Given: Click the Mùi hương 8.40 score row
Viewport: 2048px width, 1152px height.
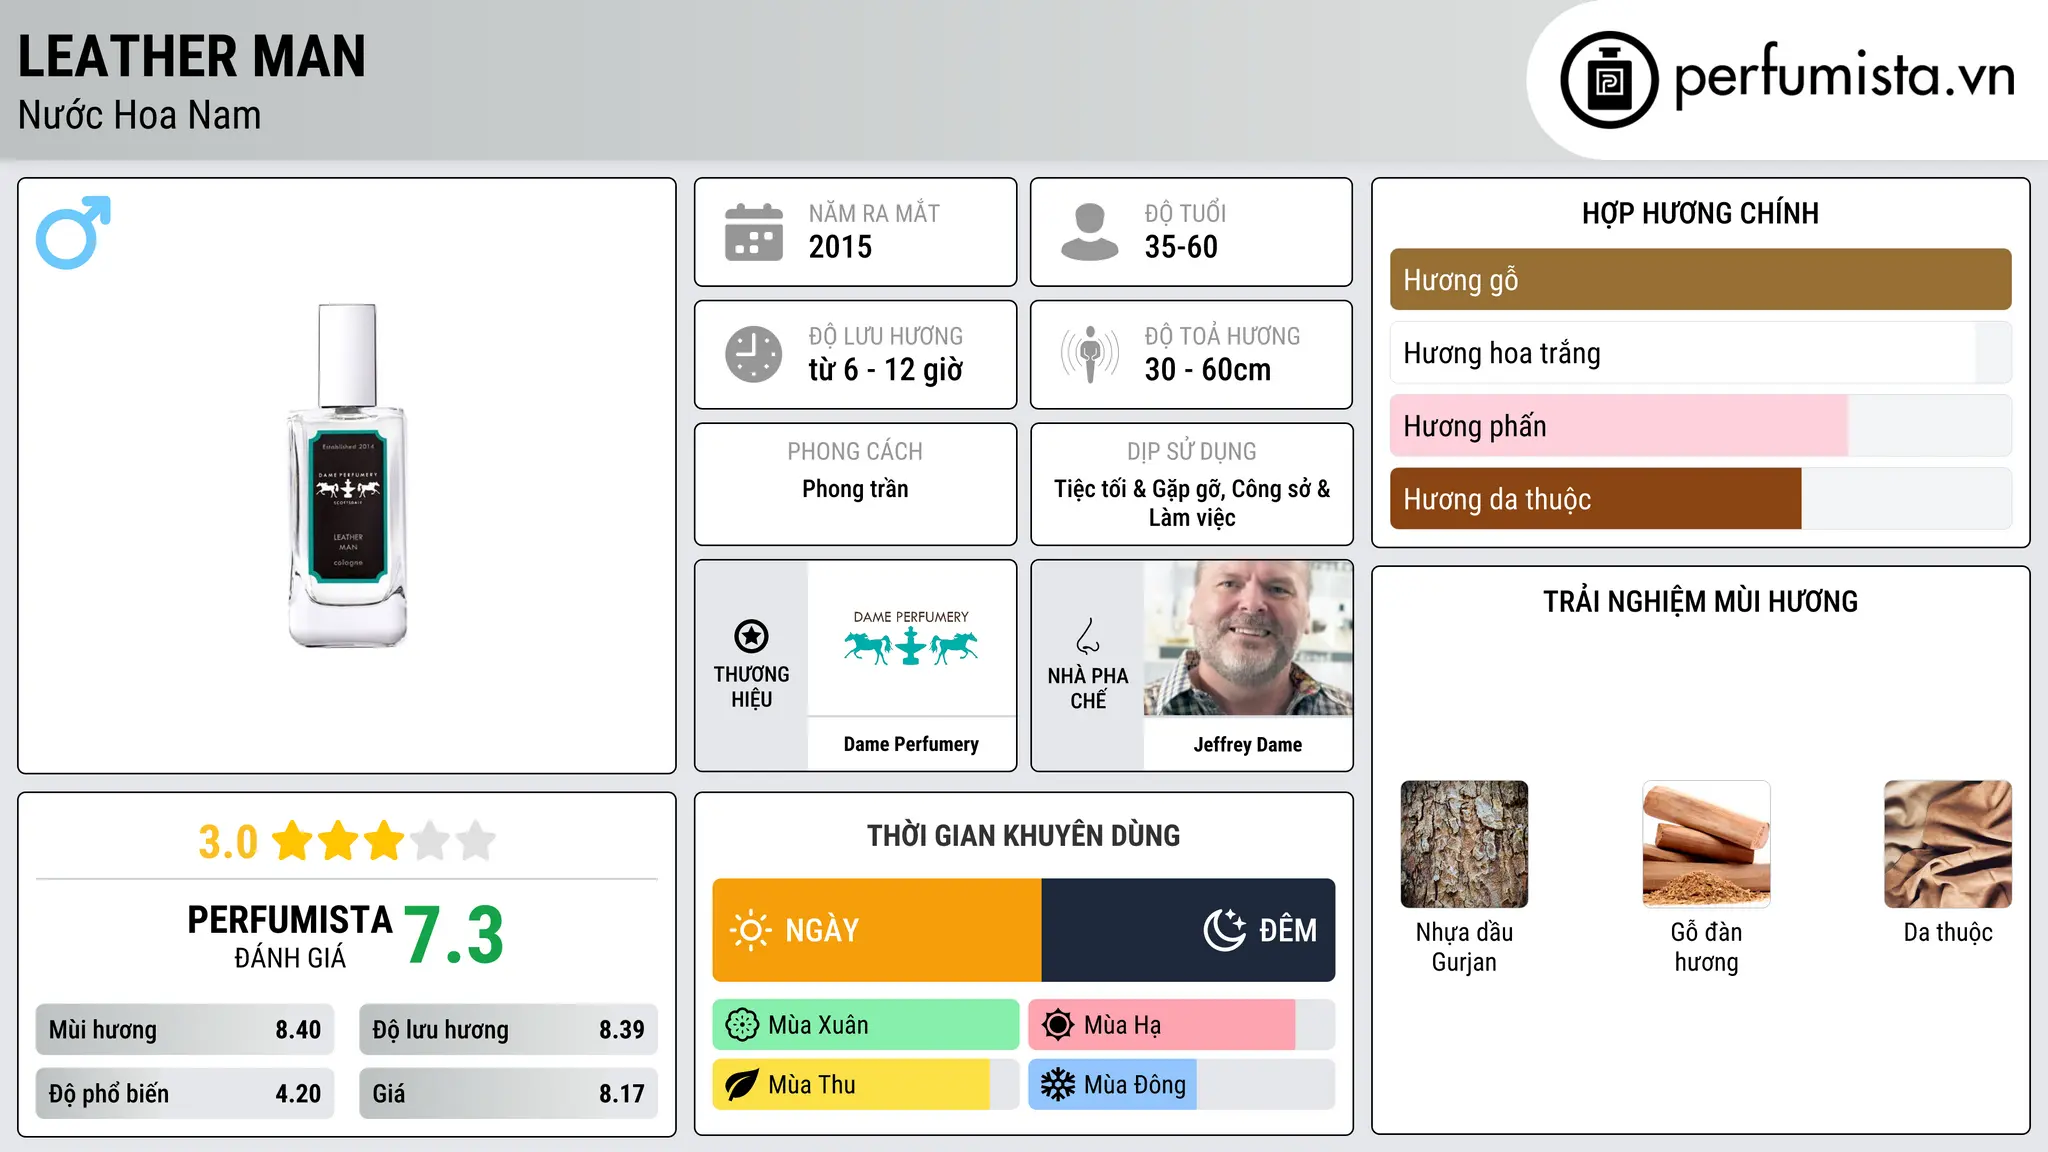Looking at the screenshot, I should [185, 1030].
